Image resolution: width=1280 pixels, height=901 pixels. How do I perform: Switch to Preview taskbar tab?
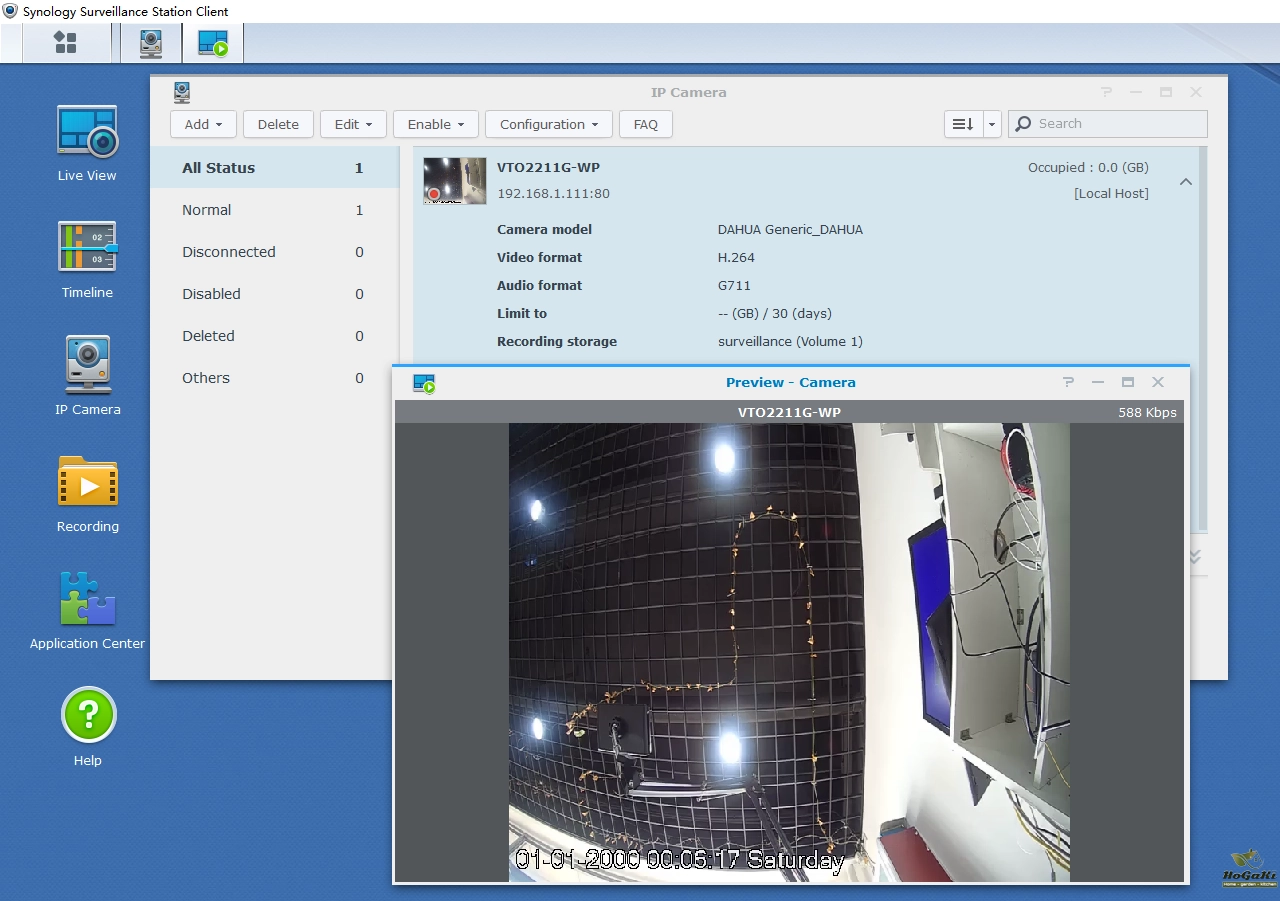(x=213, y=43)
